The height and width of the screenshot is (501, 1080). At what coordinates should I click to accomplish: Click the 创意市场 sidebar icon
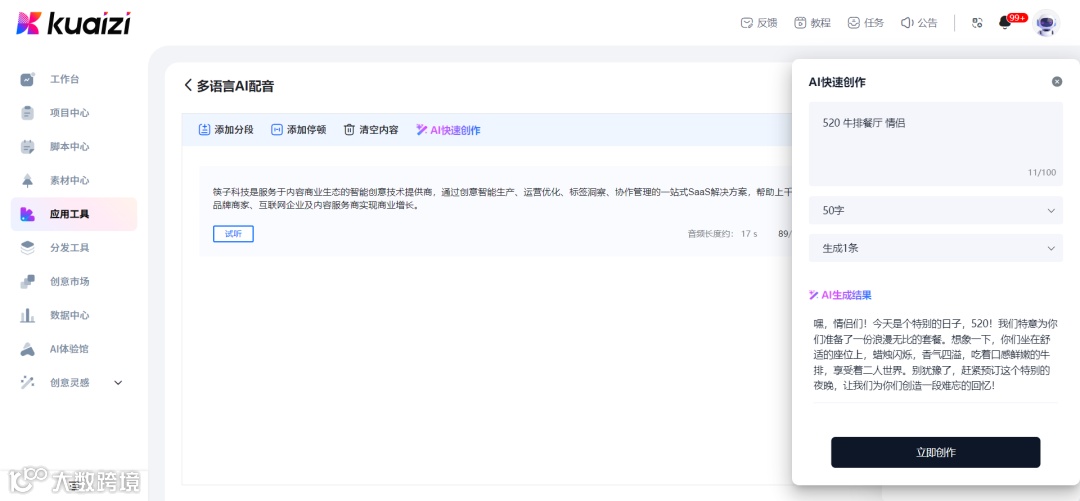(x=27, y=281)
